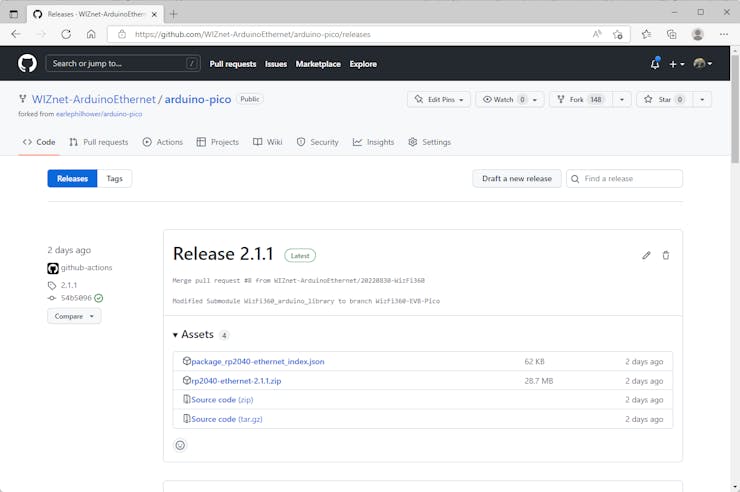Open Marketplace in top navigation
740x492 pixels.
click(318, 64)
